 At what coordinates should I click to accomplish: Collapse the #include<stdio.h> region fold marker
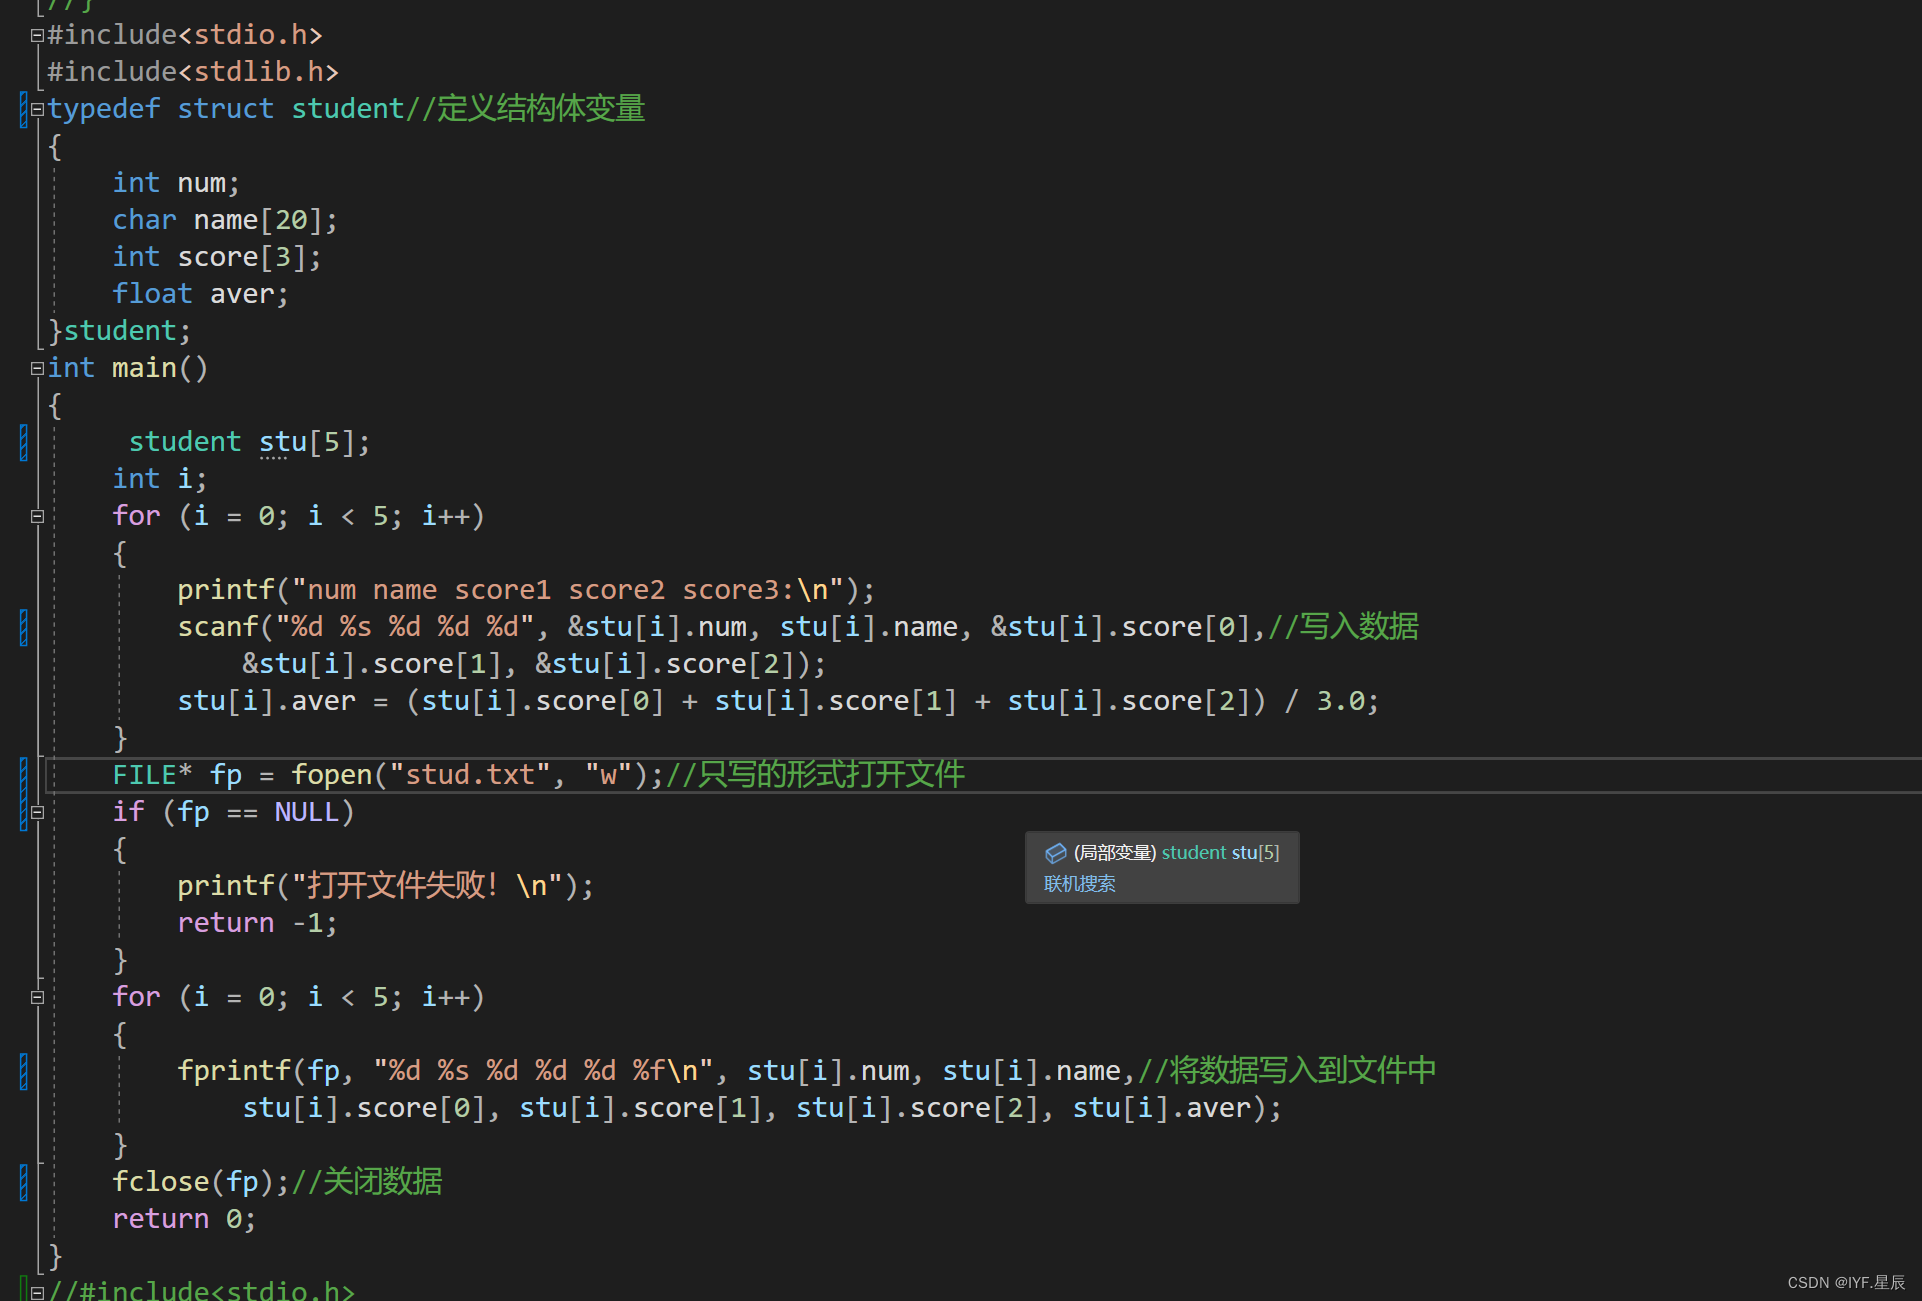[37, 36]
